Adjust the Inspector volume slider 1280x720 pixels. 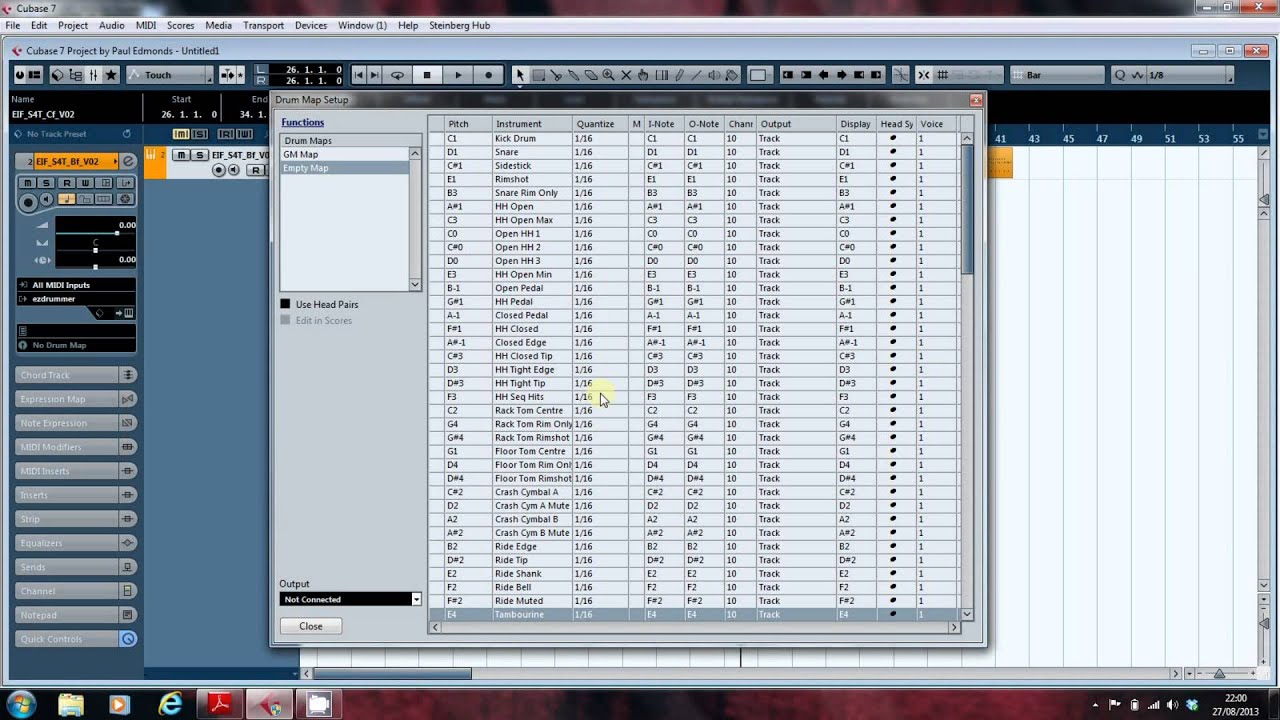[x=95, y=233]
